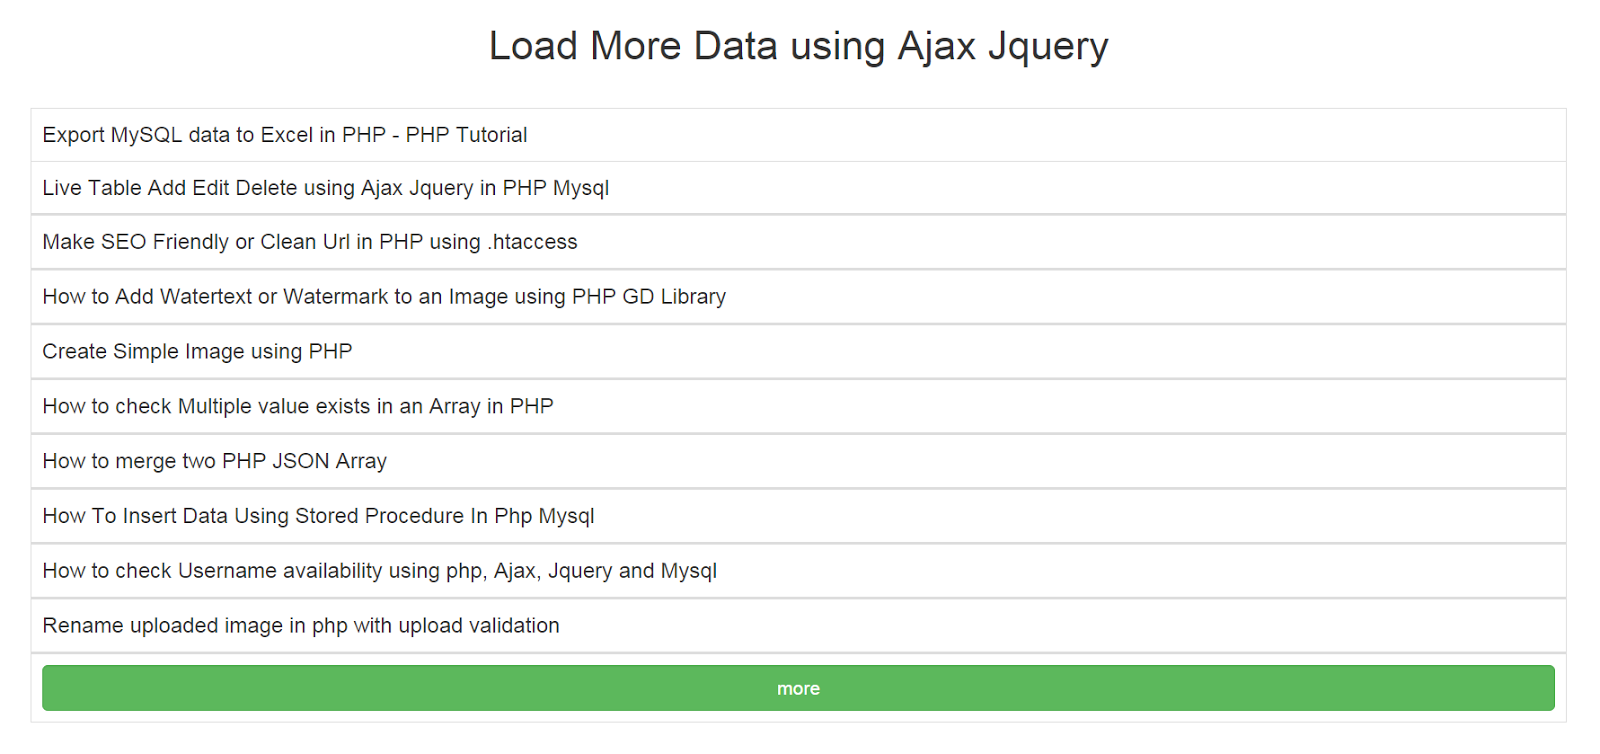Select the Export MySQL data to Excel row
Image resolution: width=1600 pixels, height=754 pixels.
tap(285, 135)
